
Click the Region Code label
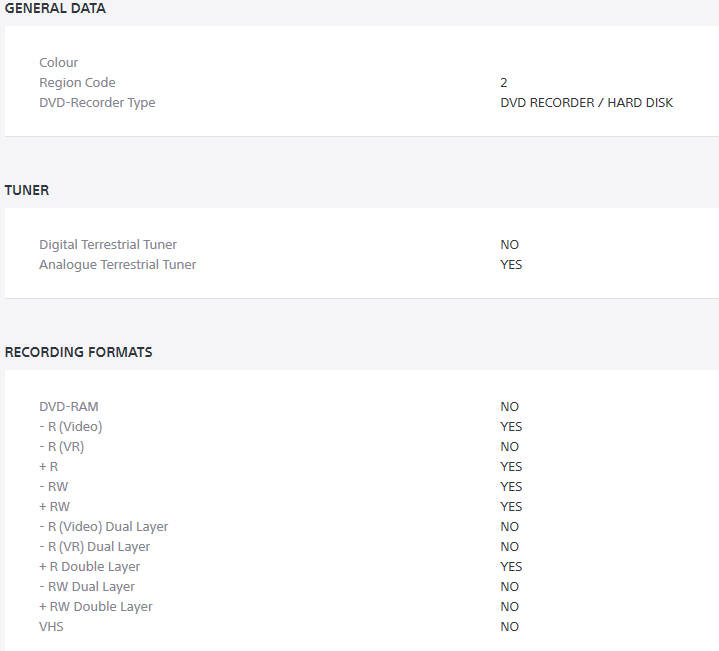pos(77,83)
